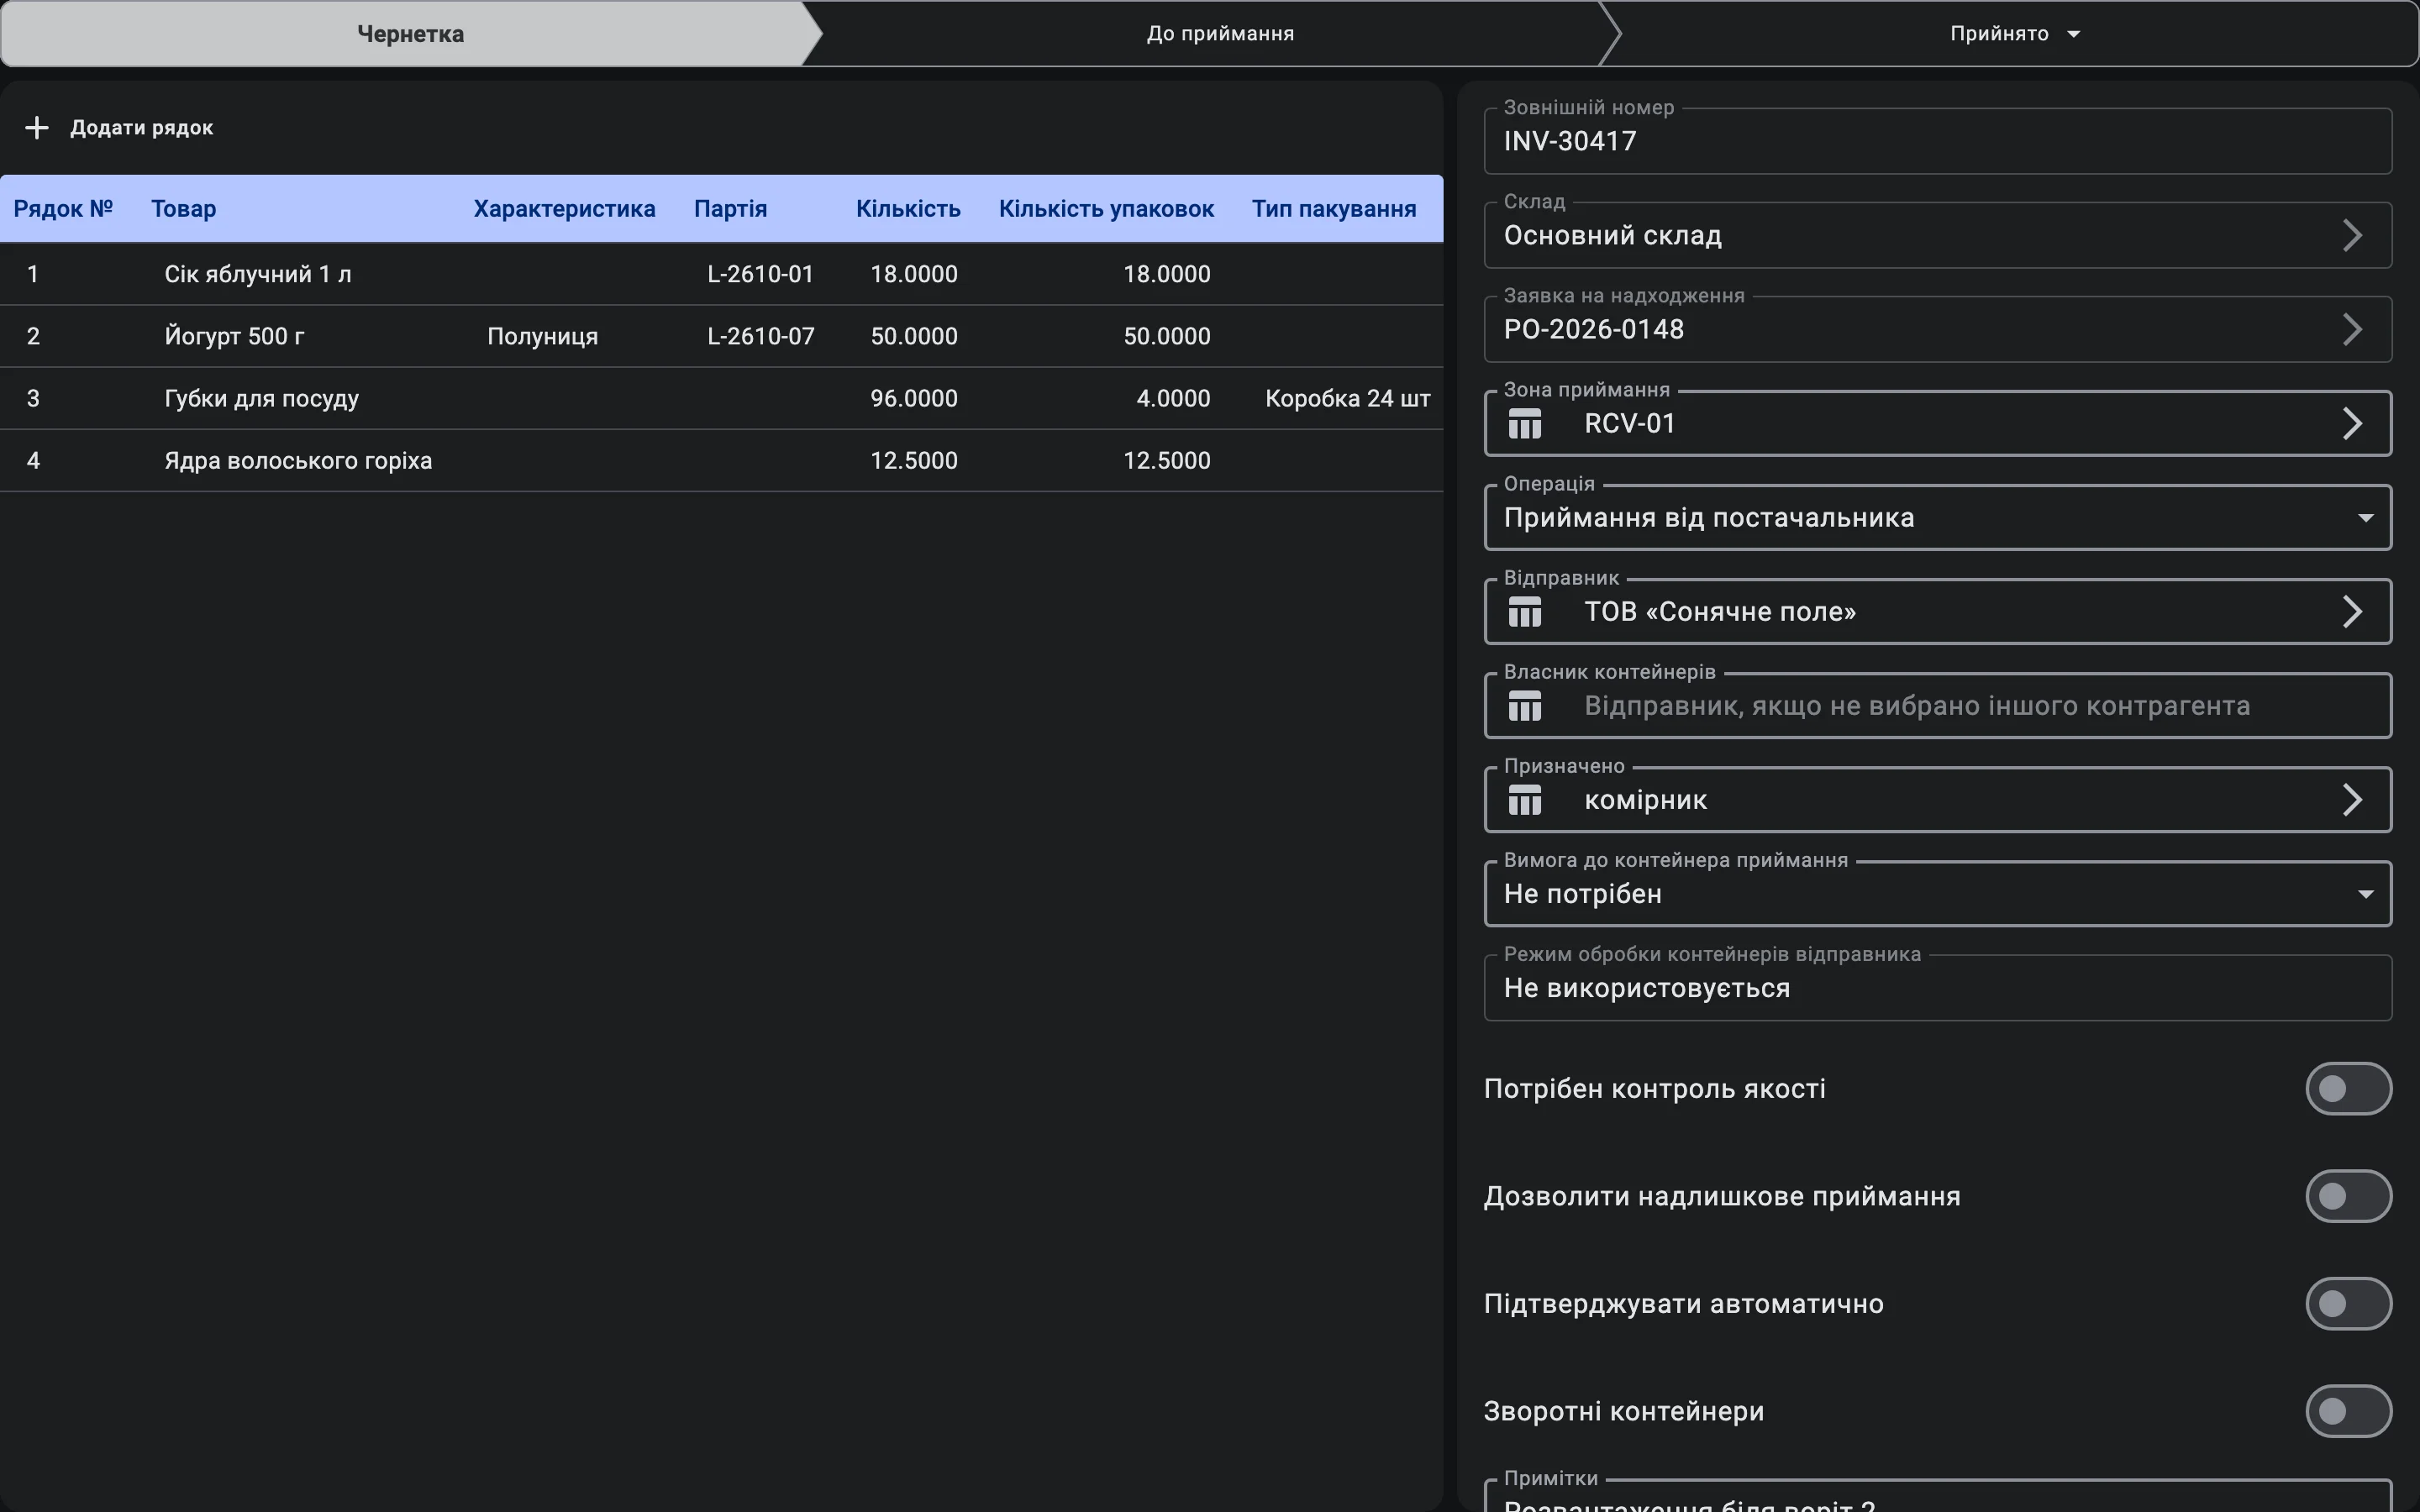
Task: Click the plus icon beside Додати рядок
Action: coord(37,128)
